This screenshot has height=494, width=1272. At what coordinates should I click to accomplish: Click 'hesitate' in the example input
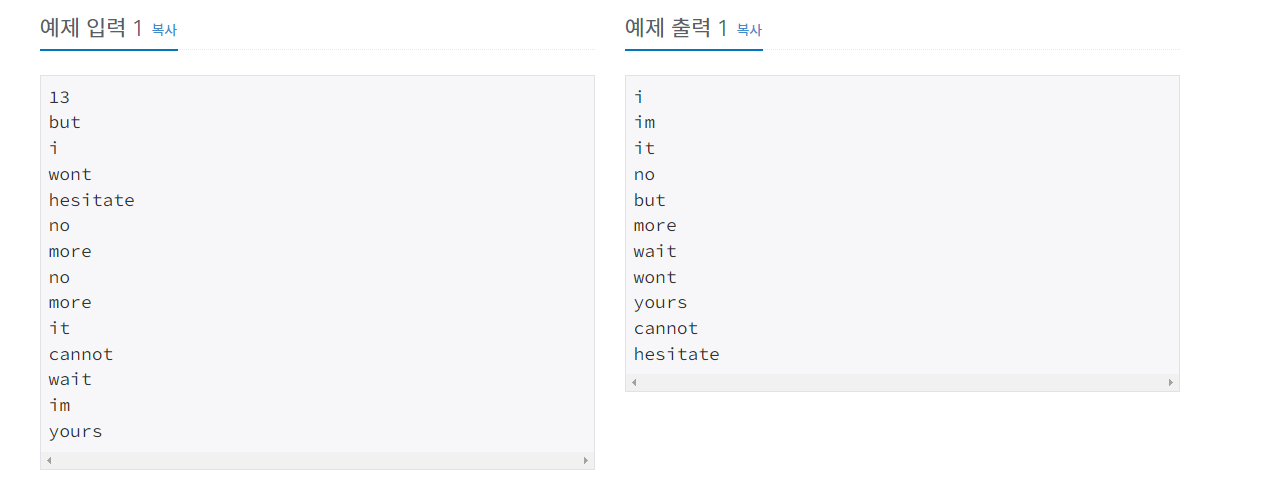[92, 200]
